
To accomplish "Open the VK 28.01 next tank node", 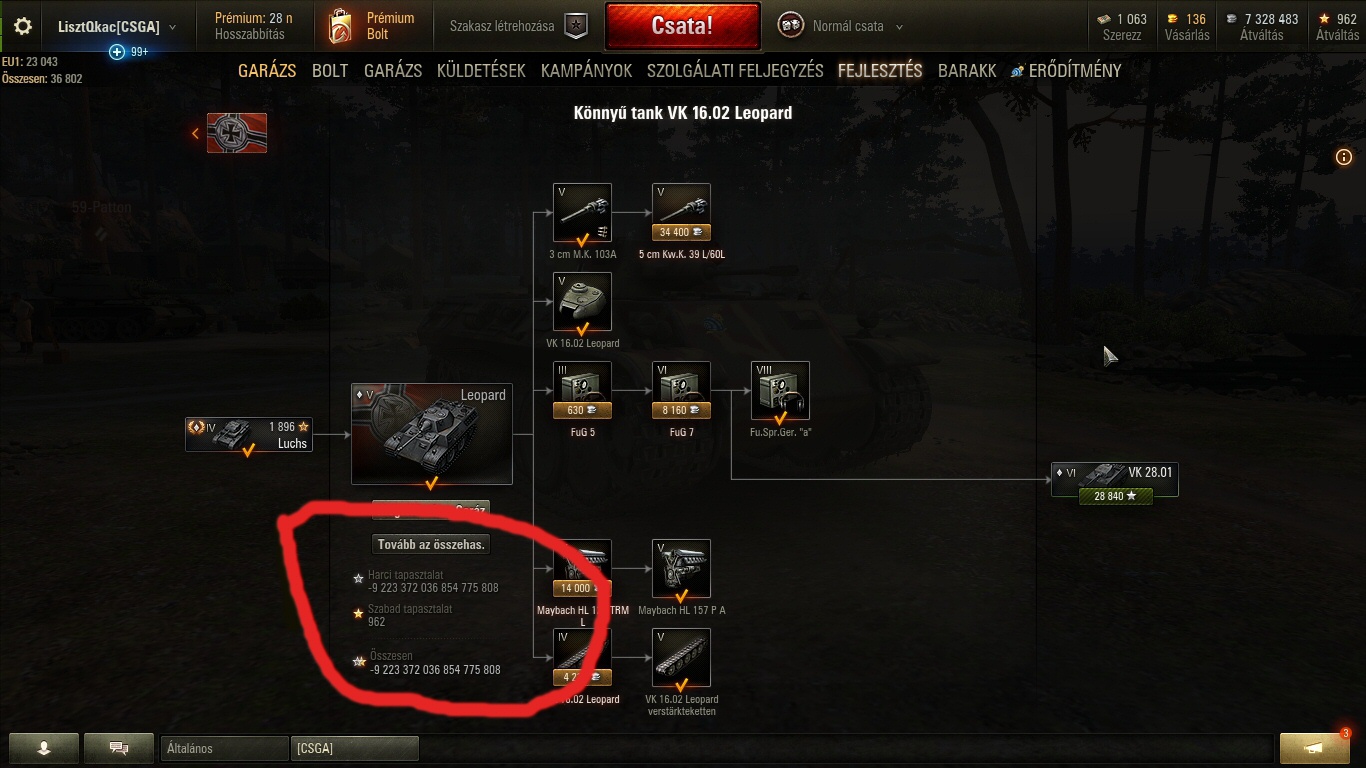I will point(1115,480).
